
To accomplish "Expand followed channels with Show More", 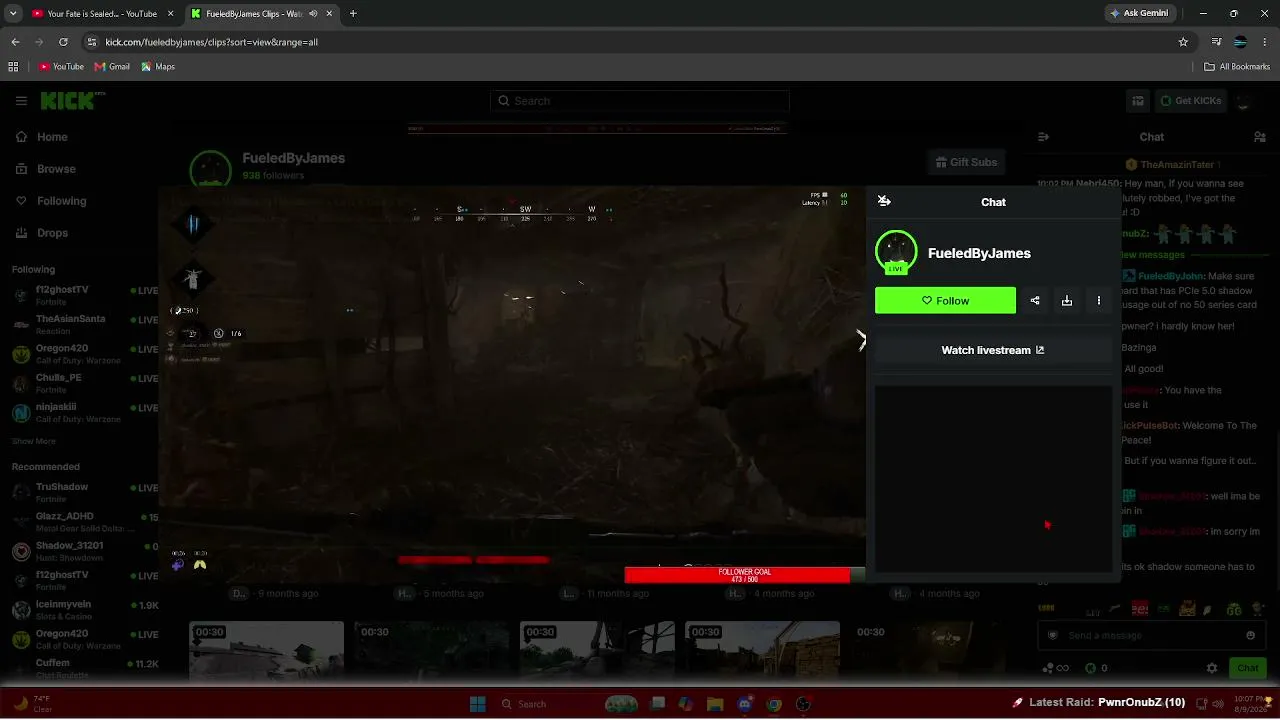I will click(34, 441).
